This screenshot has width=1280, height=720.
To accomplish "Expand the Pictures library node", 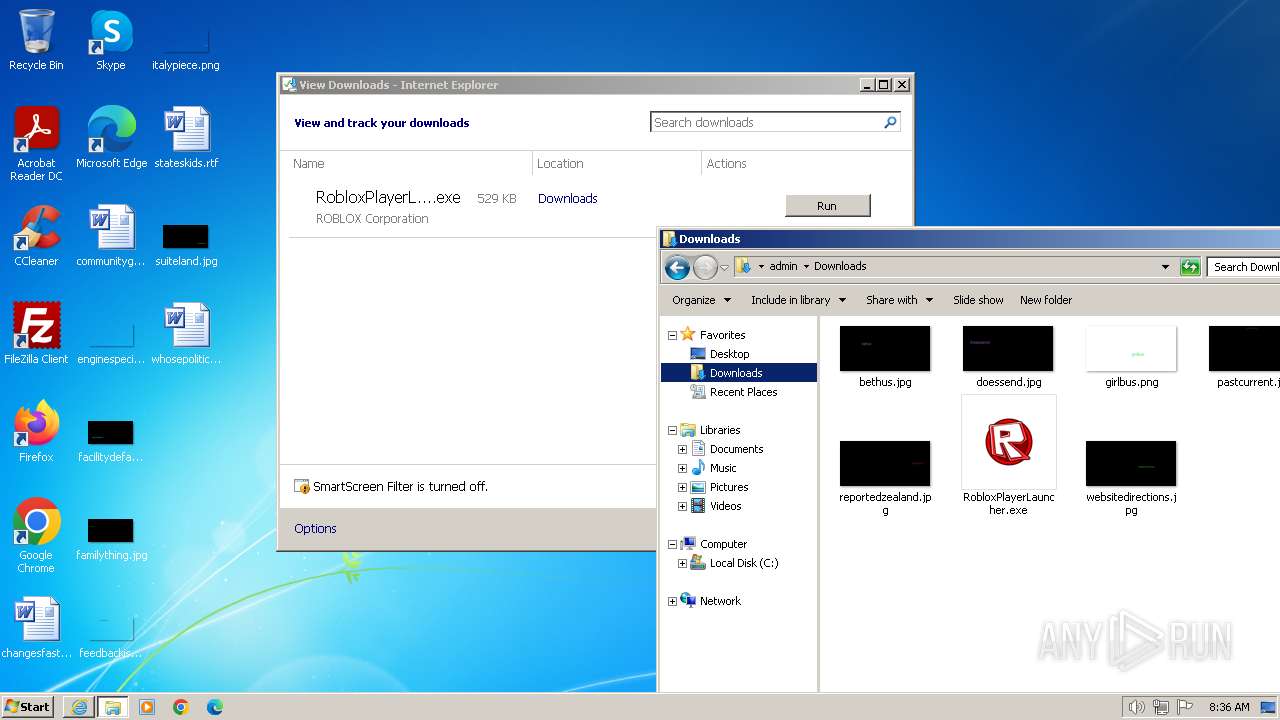I will pyautogui.click(x=682, y=487).
